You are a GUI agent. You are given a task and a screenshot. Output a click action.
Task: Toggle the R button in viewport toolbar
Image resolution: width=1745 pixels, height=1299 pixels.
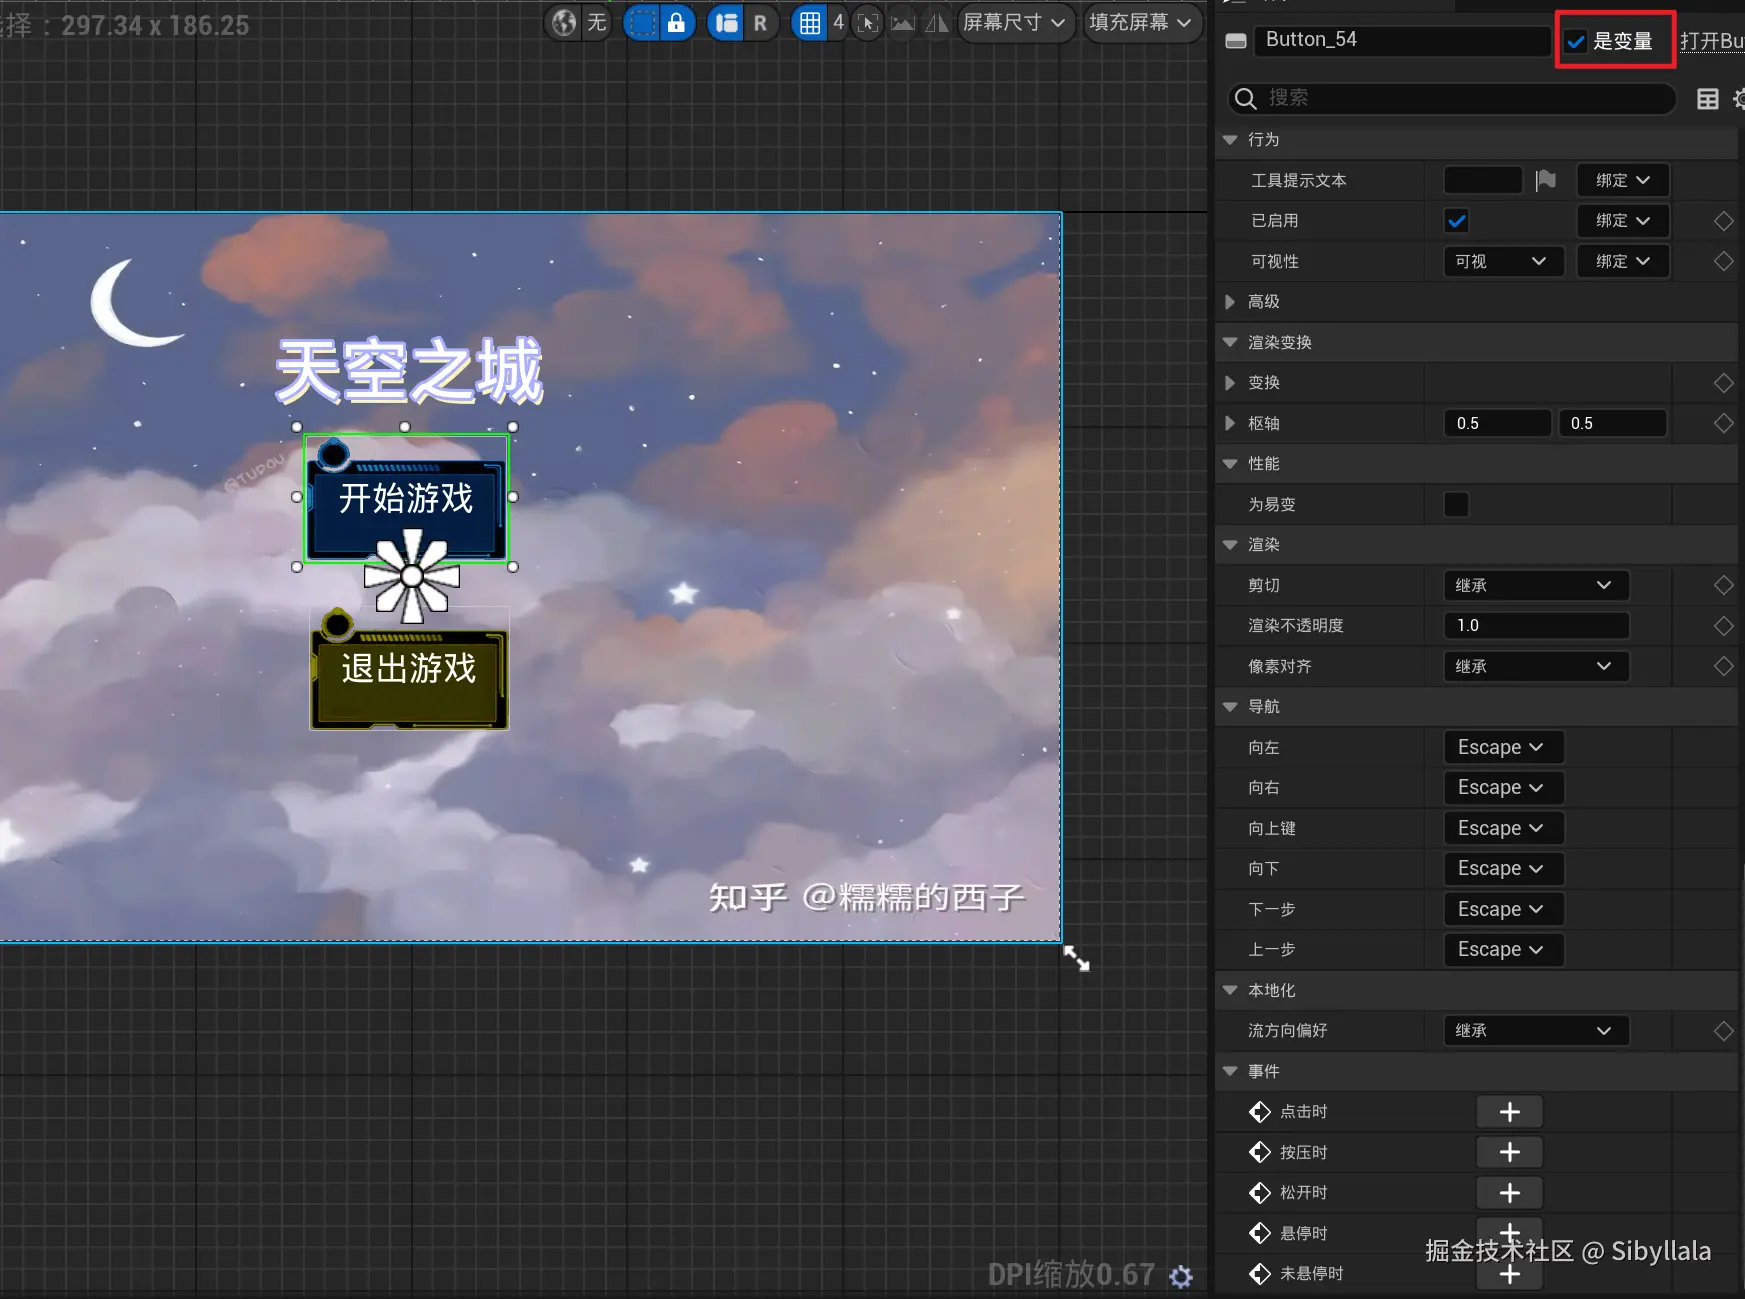coord(761,22)
